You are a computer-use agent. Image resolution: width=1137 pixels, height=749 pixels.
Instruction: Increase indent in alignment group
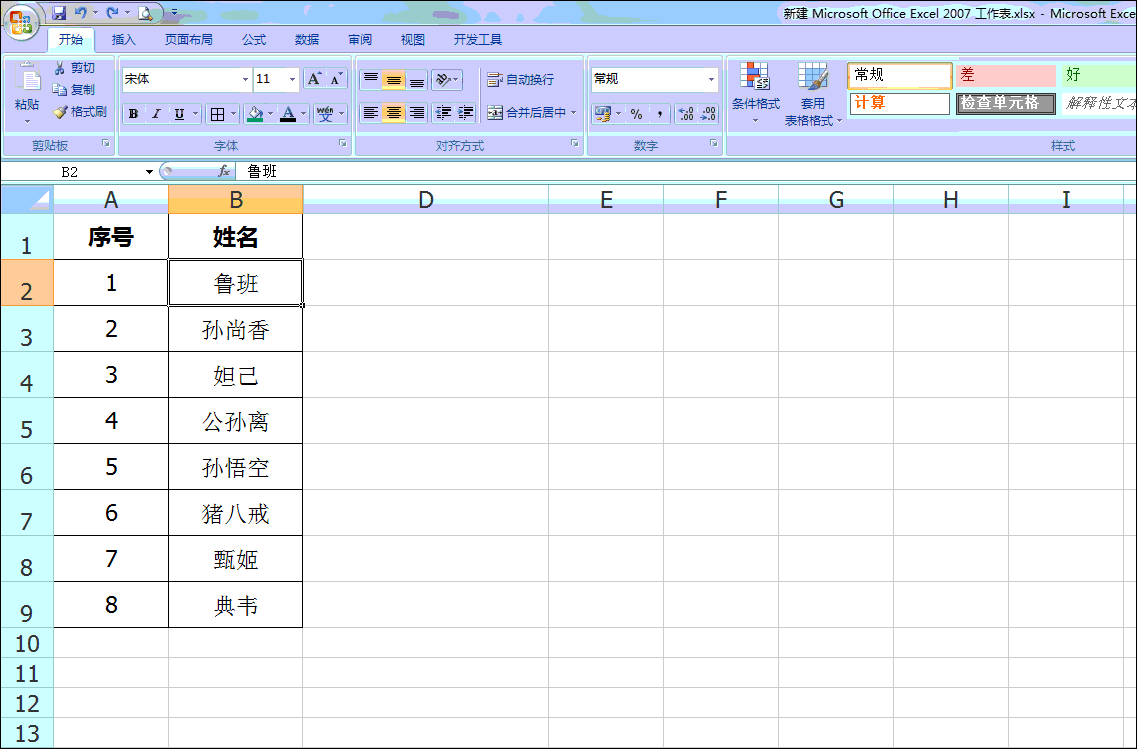click(466, 113)
